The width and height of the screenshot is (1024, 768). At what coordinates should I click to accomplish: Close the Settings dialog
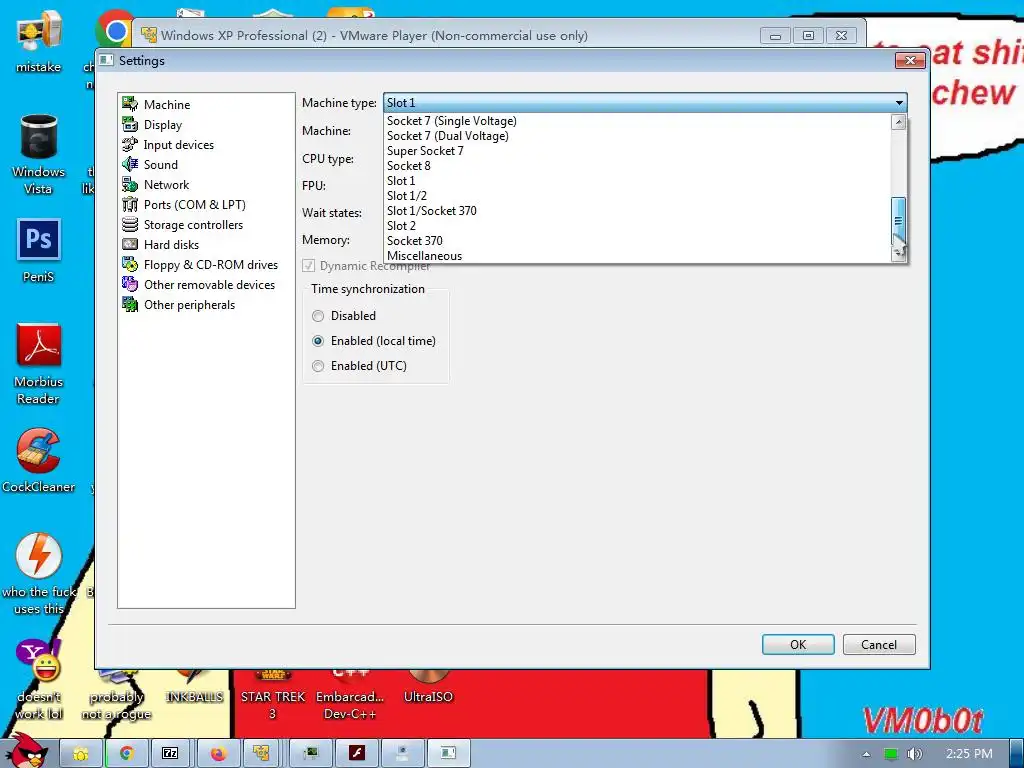click(910, 61)
